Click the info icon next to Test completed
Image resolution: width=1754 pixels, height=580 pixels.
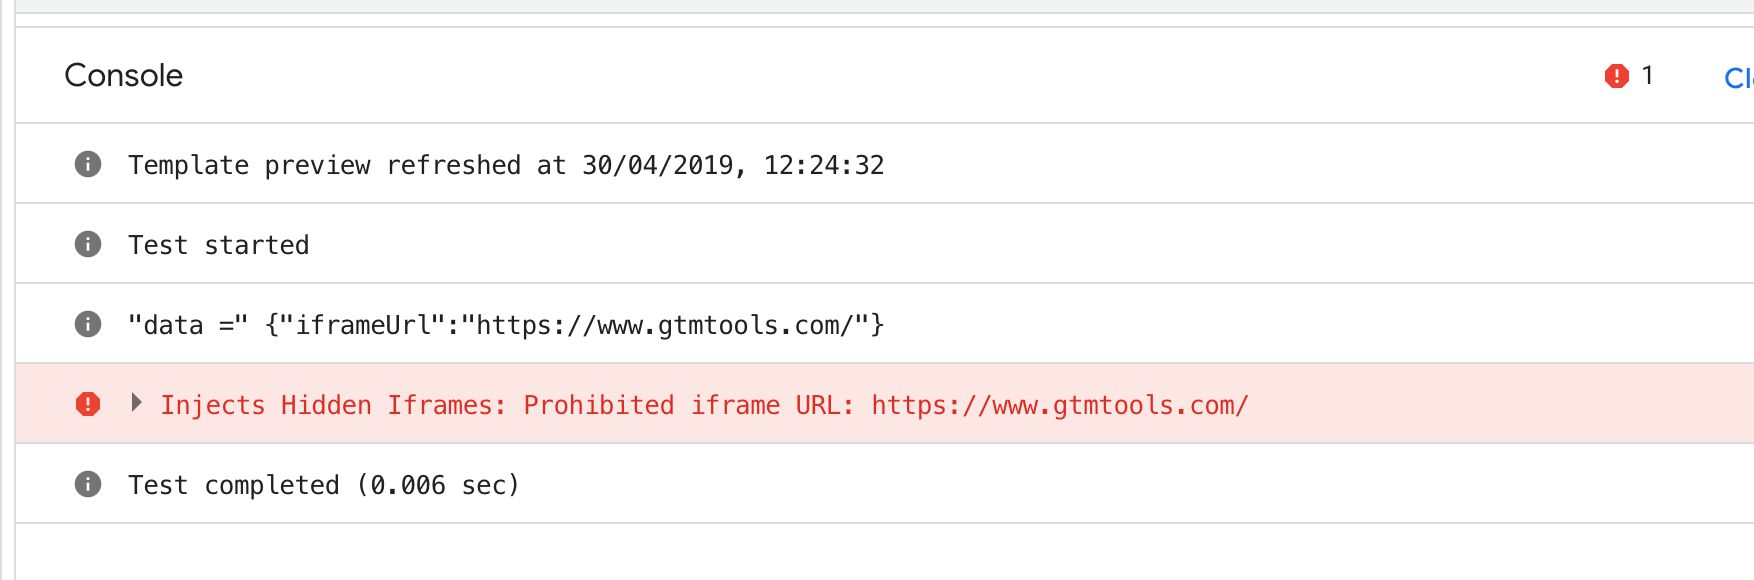click(x=88, y=484)
